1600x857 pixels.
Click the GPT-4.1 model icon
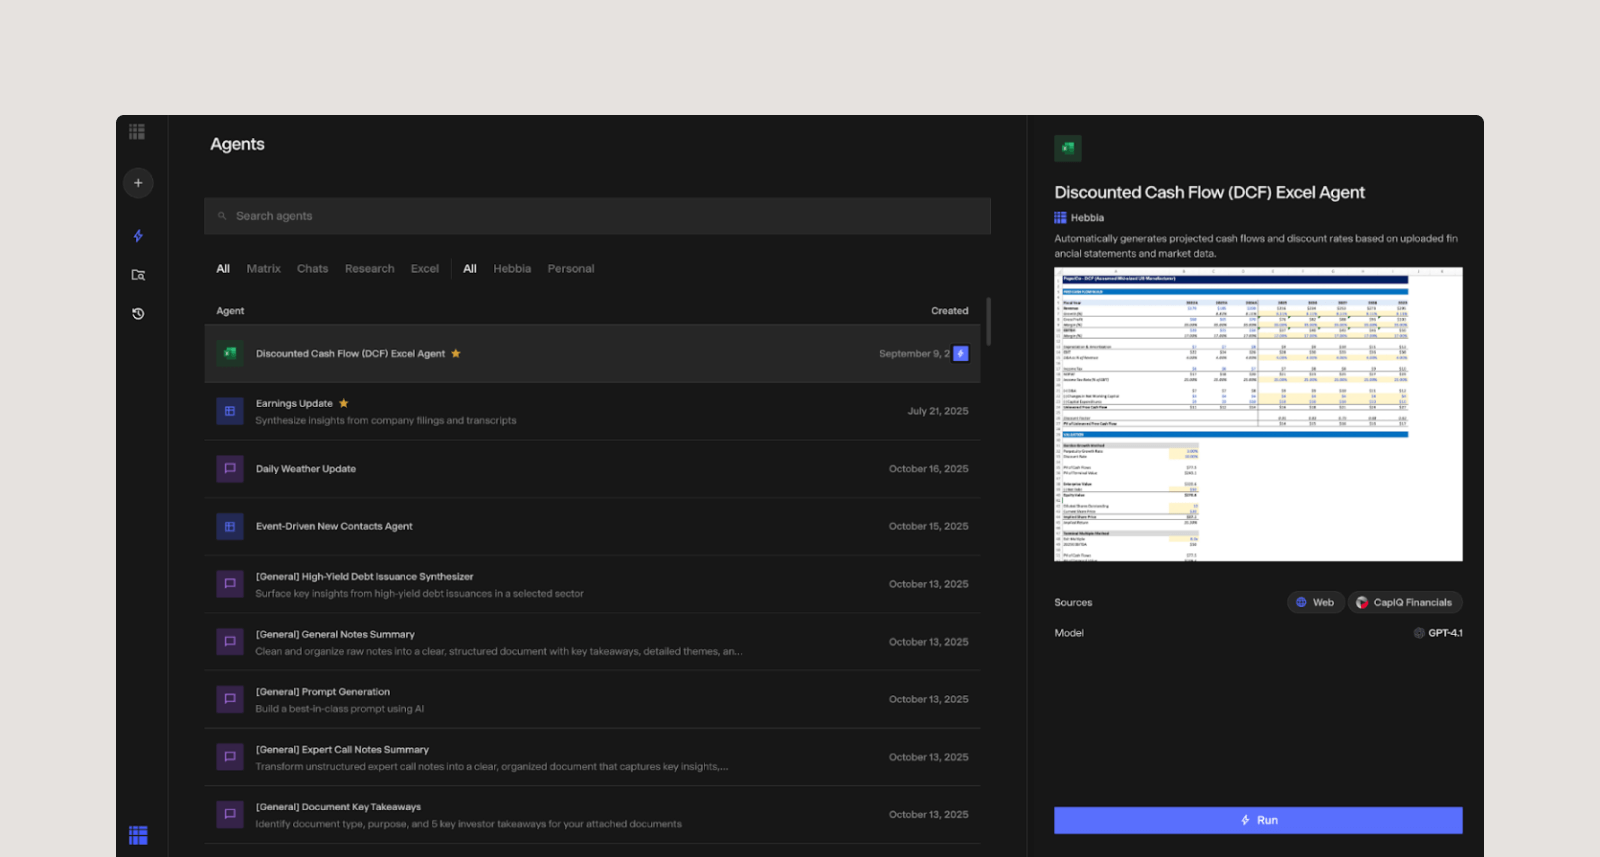[x=1419, y=633]
